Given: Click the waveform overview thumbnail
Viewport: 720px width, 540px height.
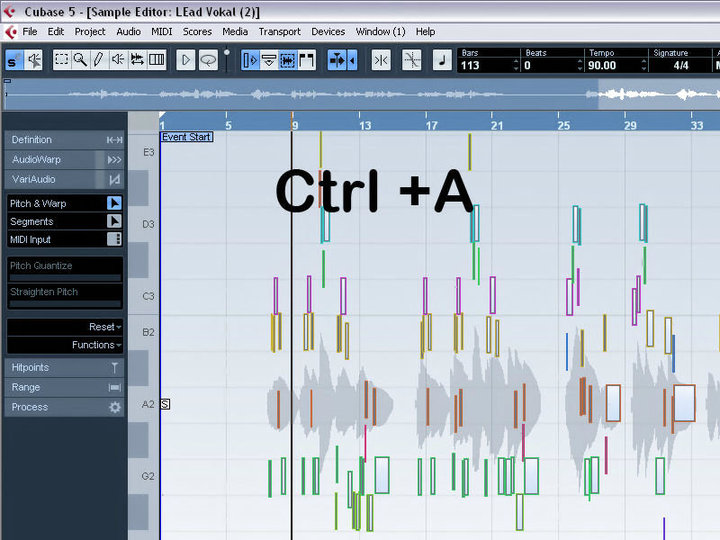Looking at the screenshot, I should [361, 95].
